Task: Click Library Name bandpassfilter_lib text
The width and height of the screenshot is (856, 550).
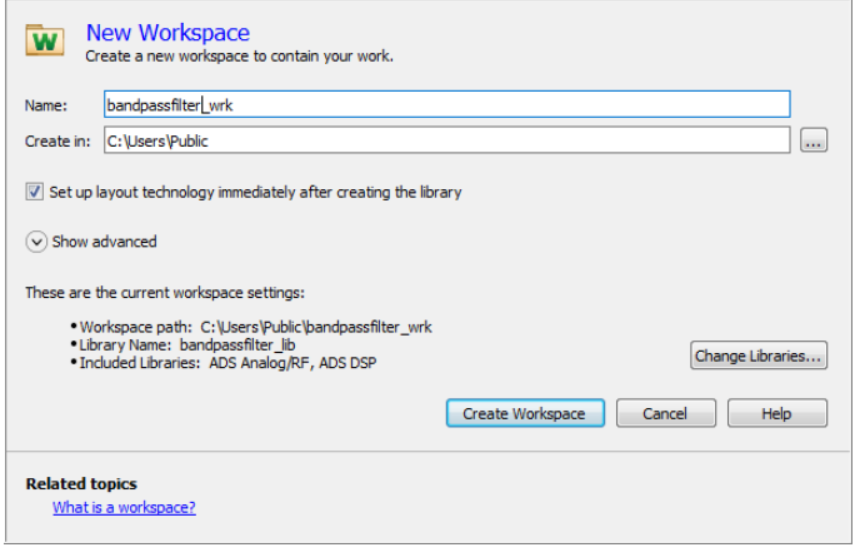Action: coord(187,345)
